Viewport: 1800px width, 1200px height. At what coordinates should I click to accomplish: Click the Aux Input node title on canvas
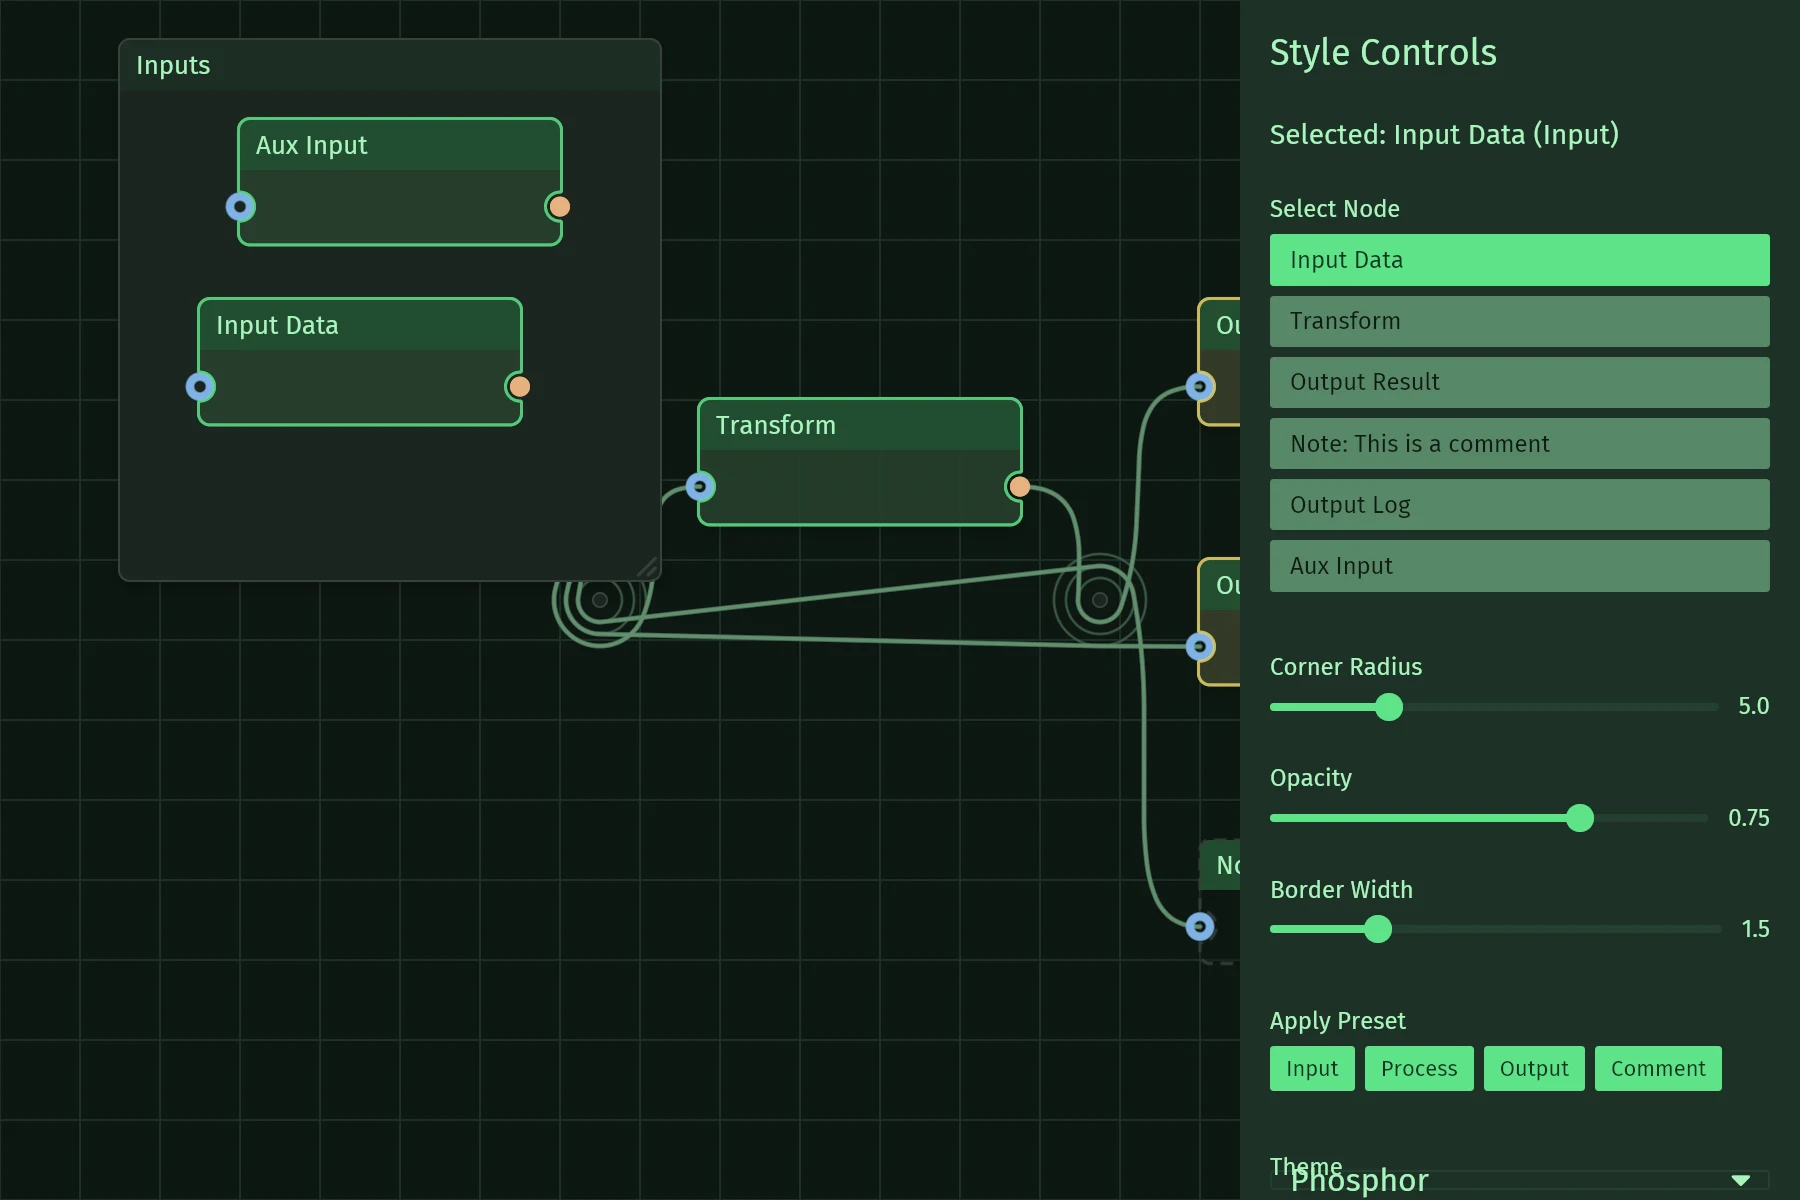[x=311, y=146]
